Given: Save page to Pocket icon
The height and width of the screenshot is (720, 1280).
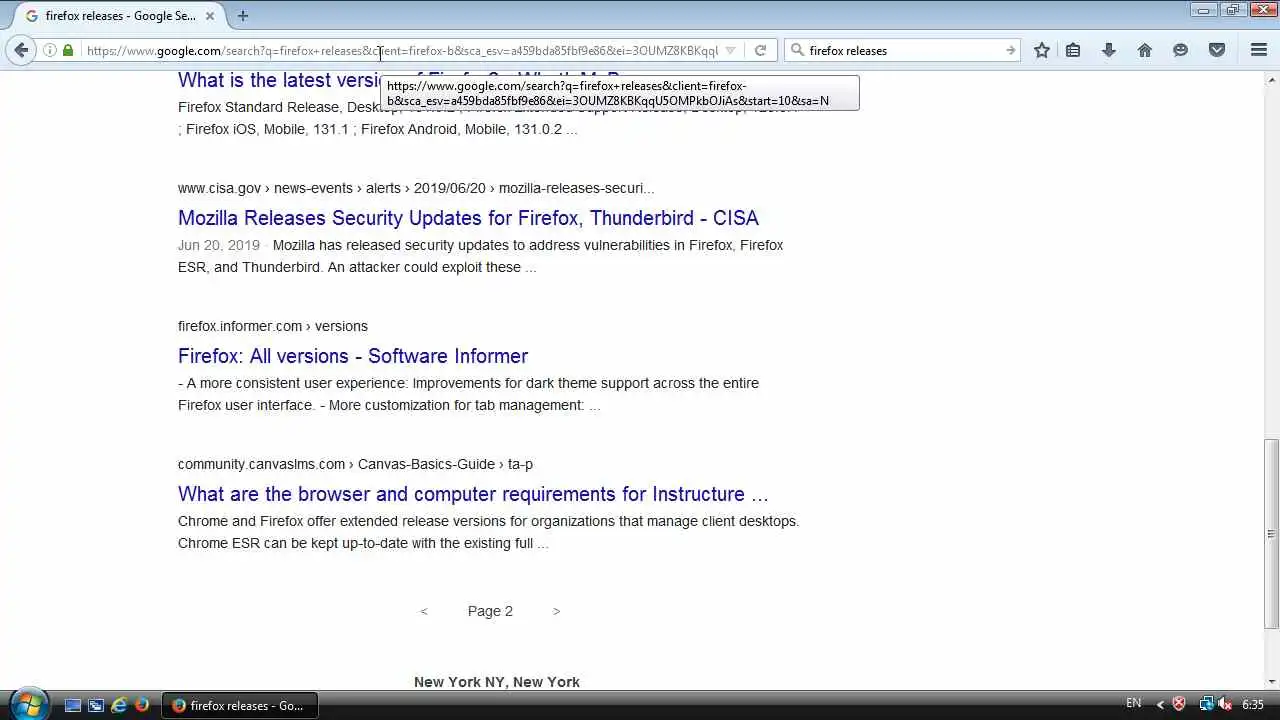Looking at the screenshot, I should pyautogui.click(x=1217, y=50).
